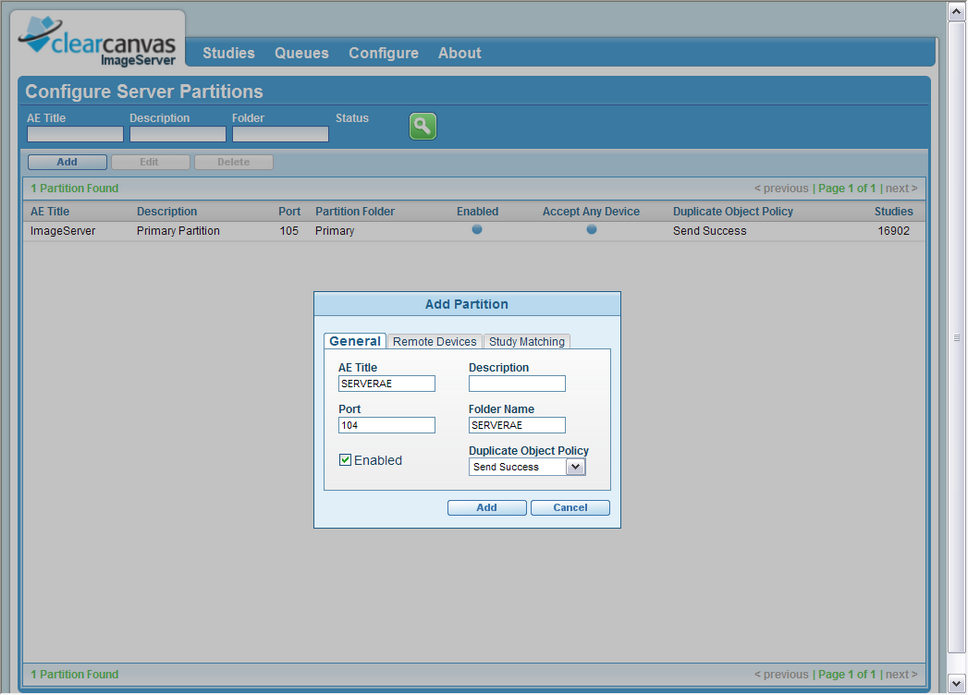Click the bottom 'next >' pager link
968x695 pixels.
[901, 674]
